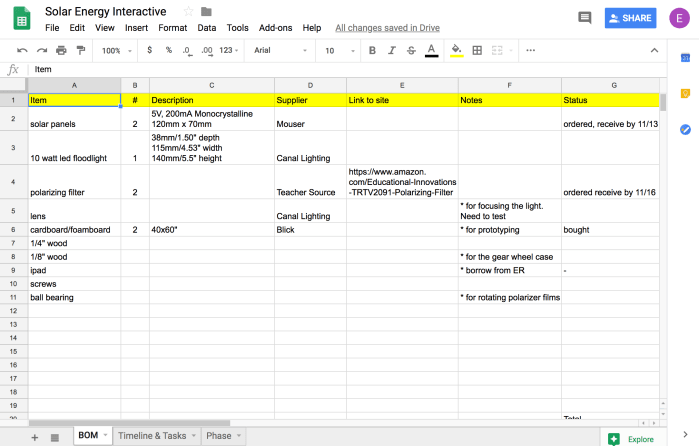The width and height of the screenshot is (699, 446).
Task: Open the zoom 100% dropdown
Action: [116, 50]
